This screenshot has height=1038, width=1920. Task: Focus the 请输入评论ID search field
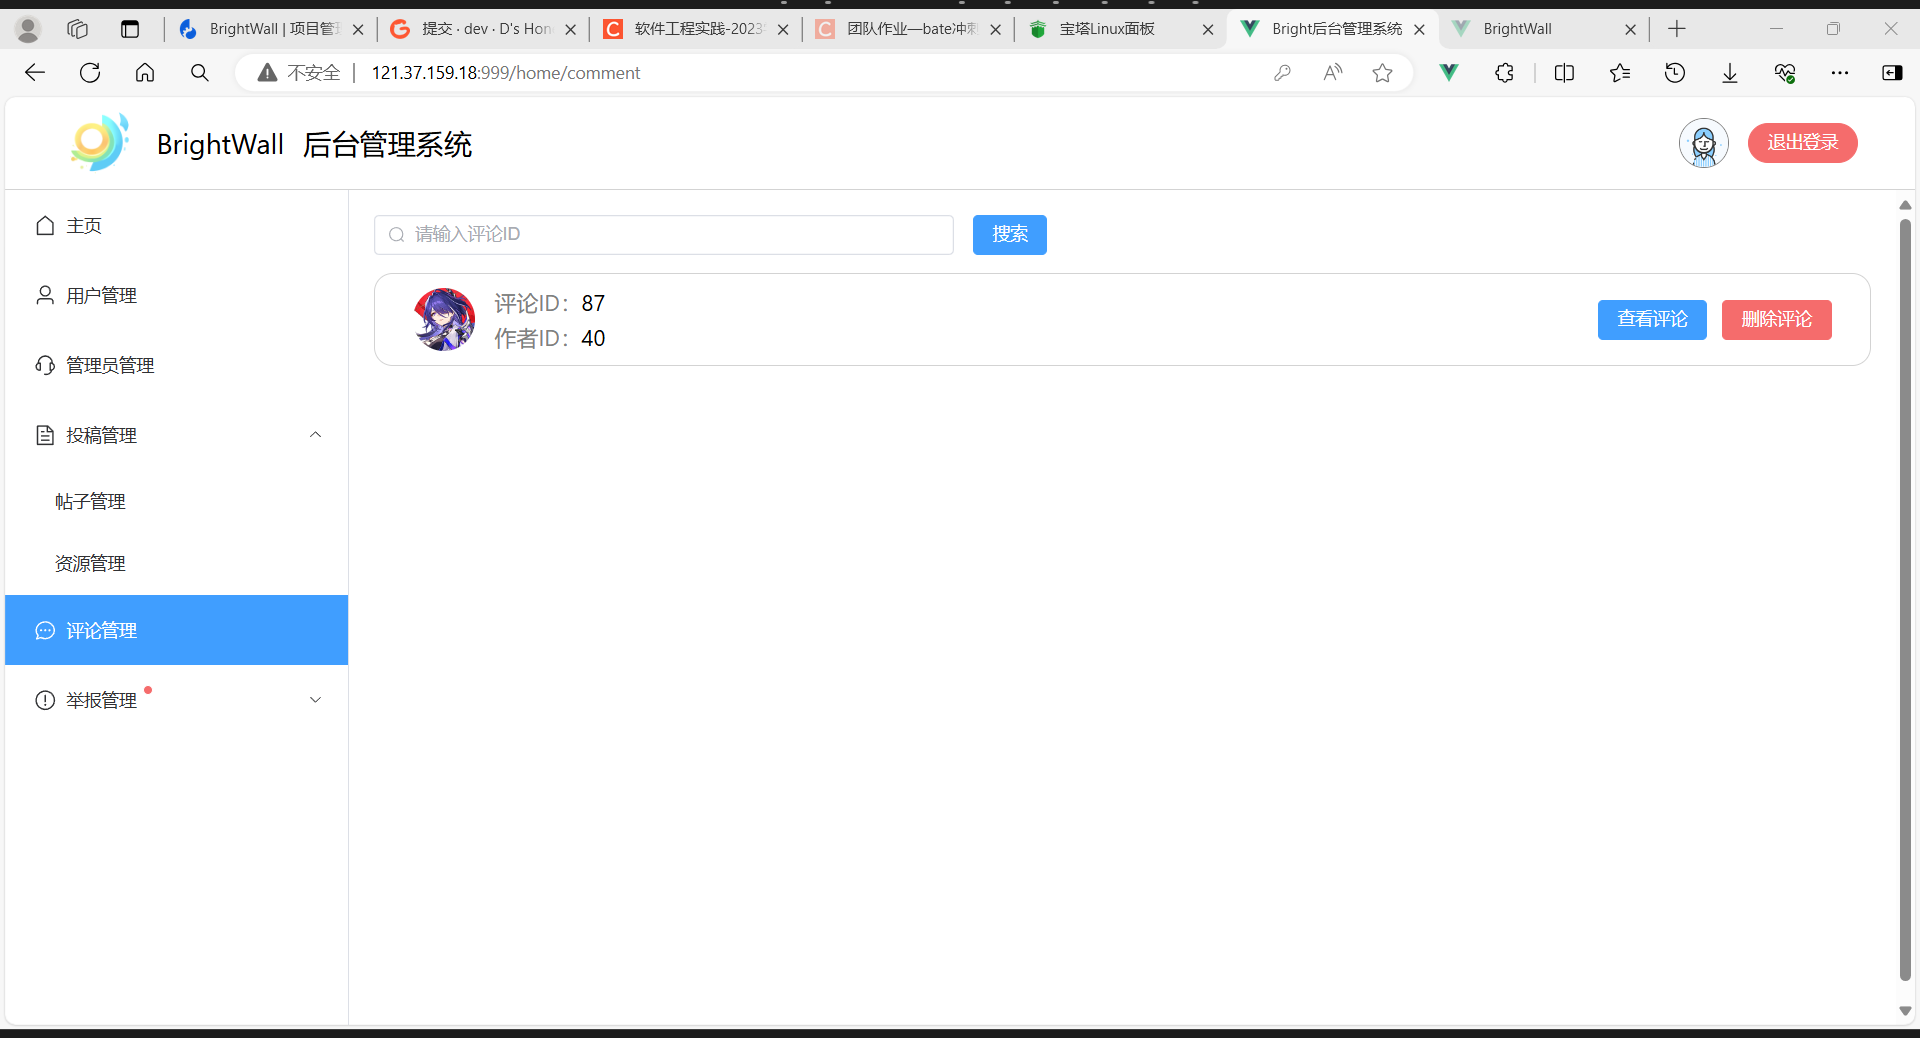pos(664,235)
